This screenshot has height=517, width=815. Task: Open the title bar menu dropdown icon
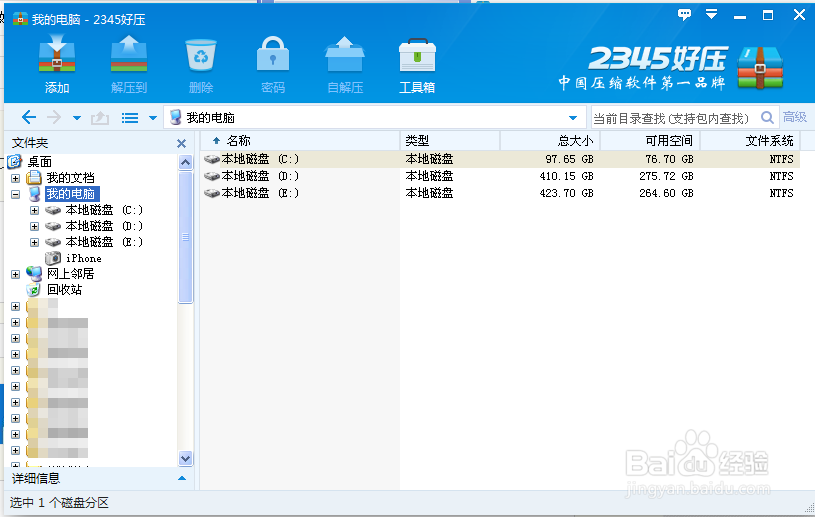(x=712, y=14)
